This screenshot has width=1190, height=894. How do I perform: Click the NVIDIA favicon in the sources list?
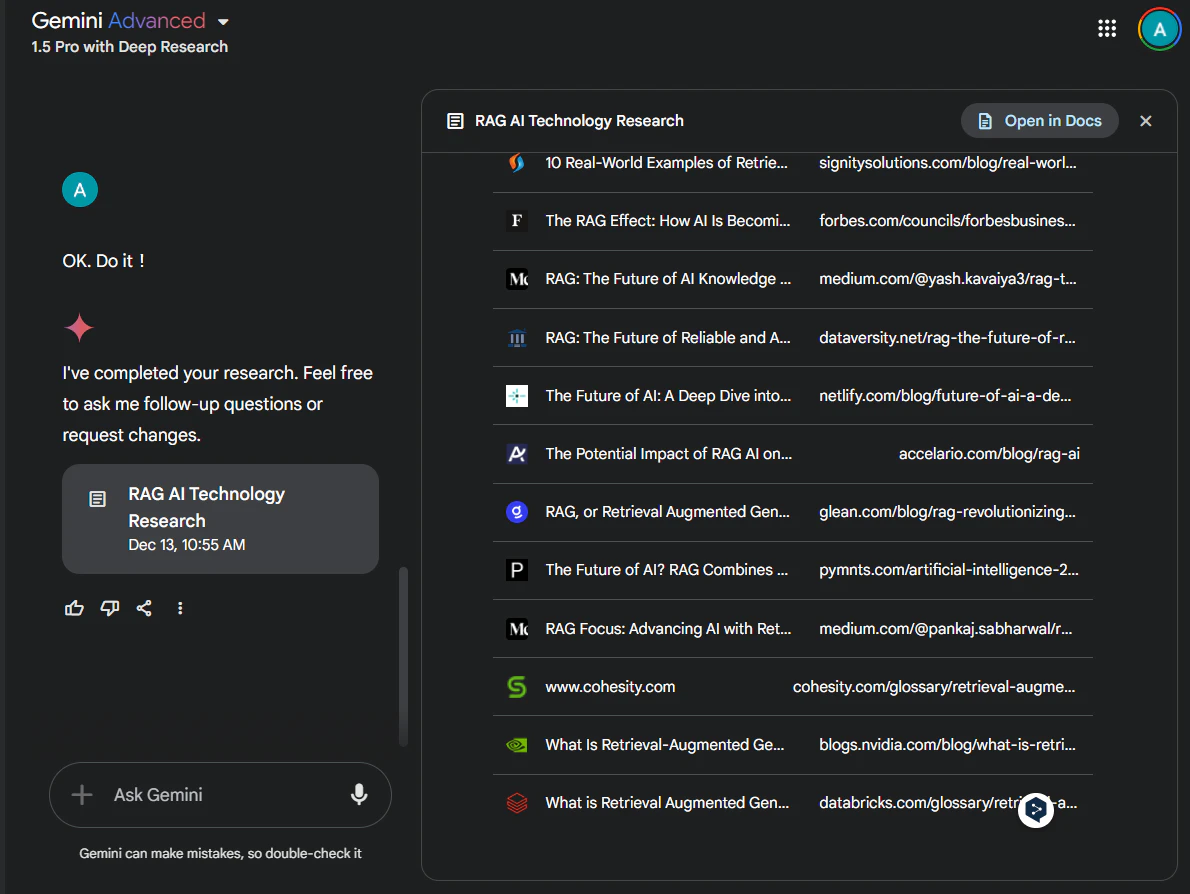point(517,745)
